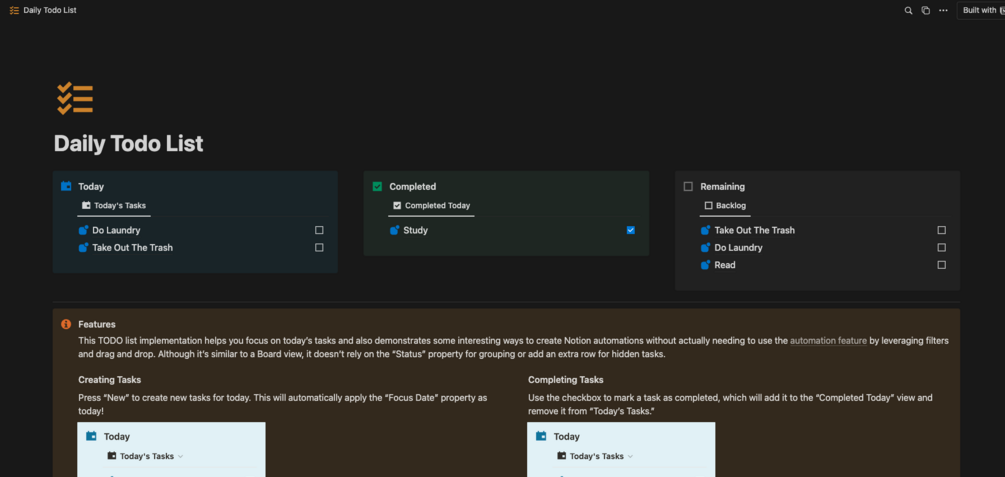Check the Do Laundry box under Today
Screen dimensions: 1005x477
[x=319, y=230]
